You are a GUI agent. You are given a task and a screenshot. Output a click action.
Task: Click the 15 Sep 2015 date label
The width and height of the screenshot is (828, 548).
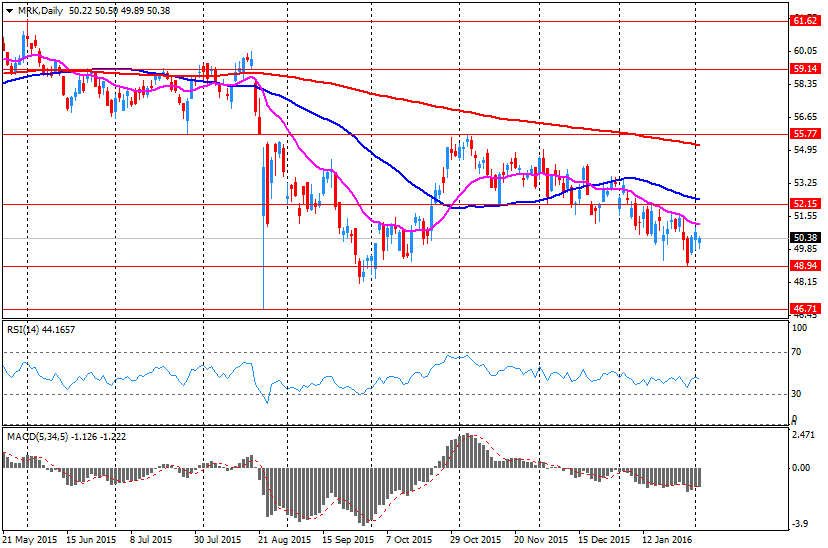tap(348, 540)
